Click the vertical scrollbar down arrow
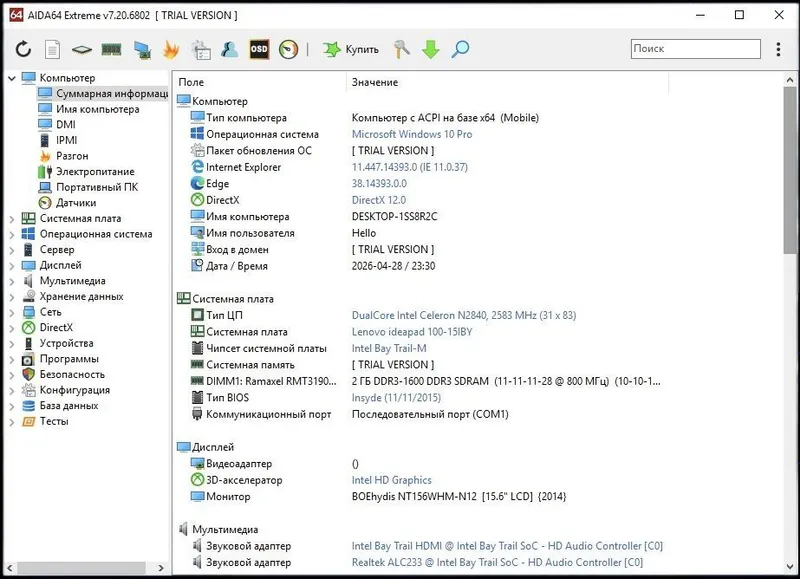This screenshot has width=800, height=579. click(790, 566)
